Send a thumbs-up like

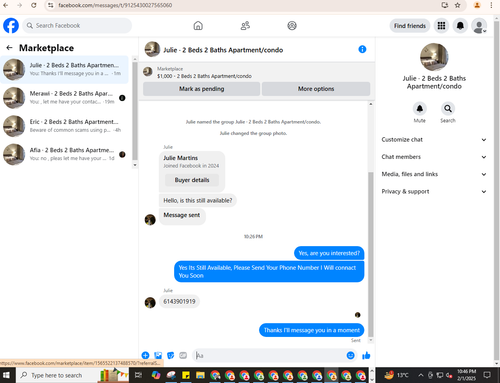(x=366, y=356)
